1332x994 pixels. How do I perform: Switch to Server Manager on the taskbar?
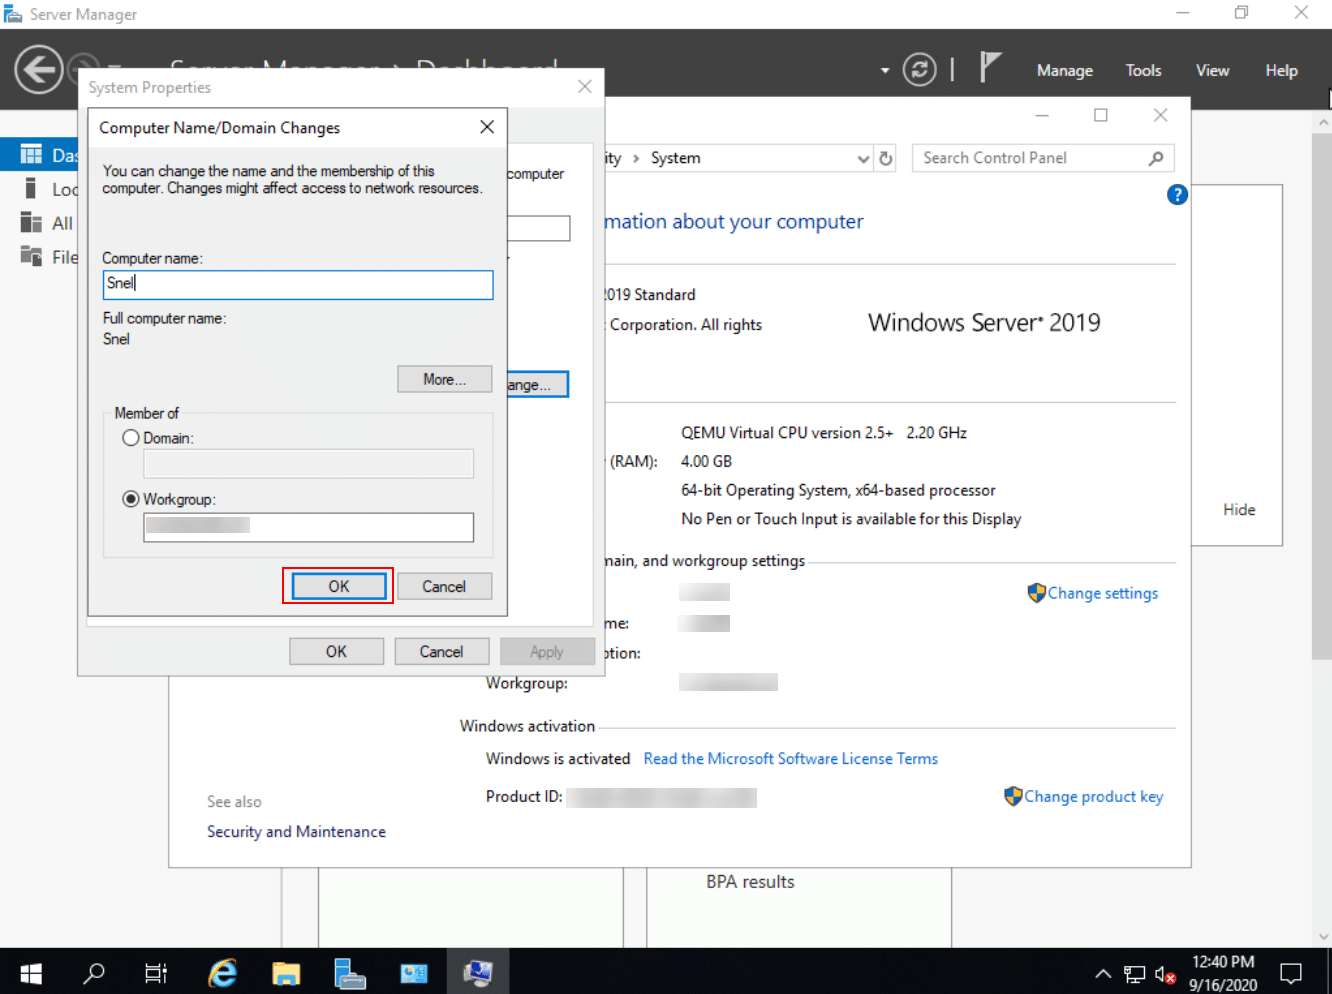point(350,972)
